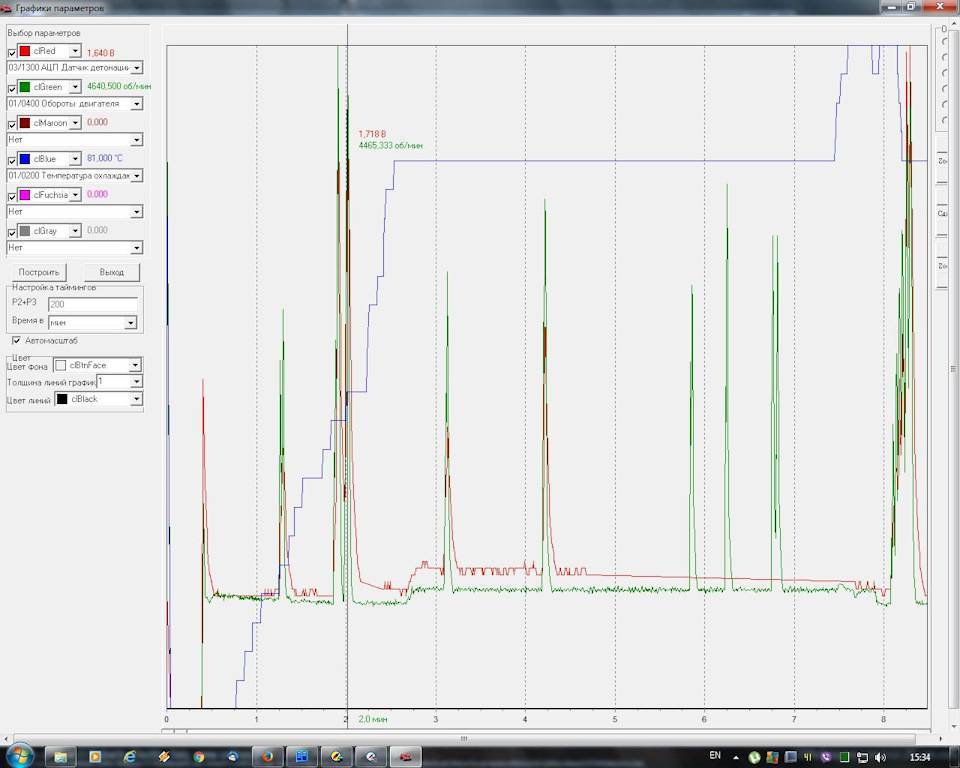Screen dimensions: 960x768
Task: Expand the Обороты двигателя parameter dropdown
Action: click(x=136, y=104)
